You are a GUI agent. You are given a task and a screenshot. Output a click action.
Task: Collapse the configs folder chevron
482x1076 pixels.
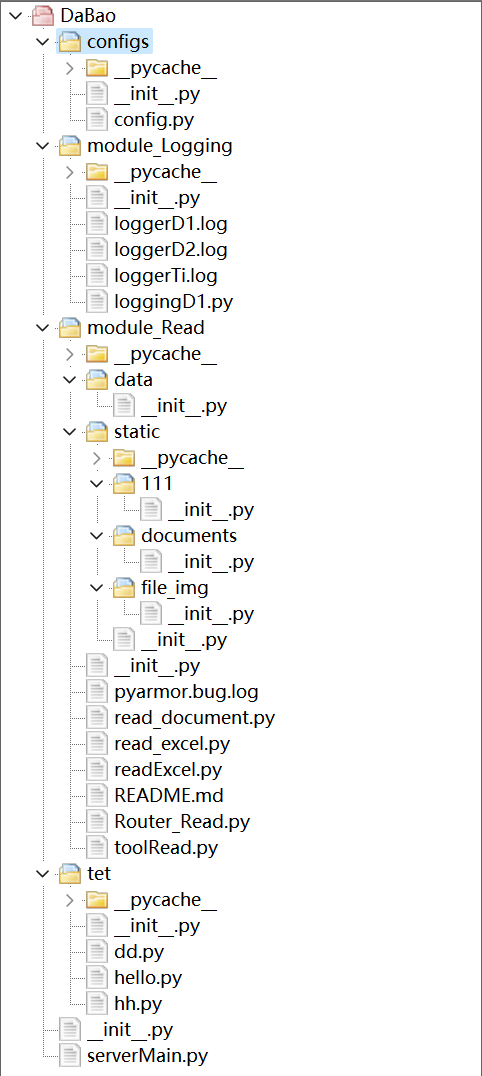[x=43, y=42]
